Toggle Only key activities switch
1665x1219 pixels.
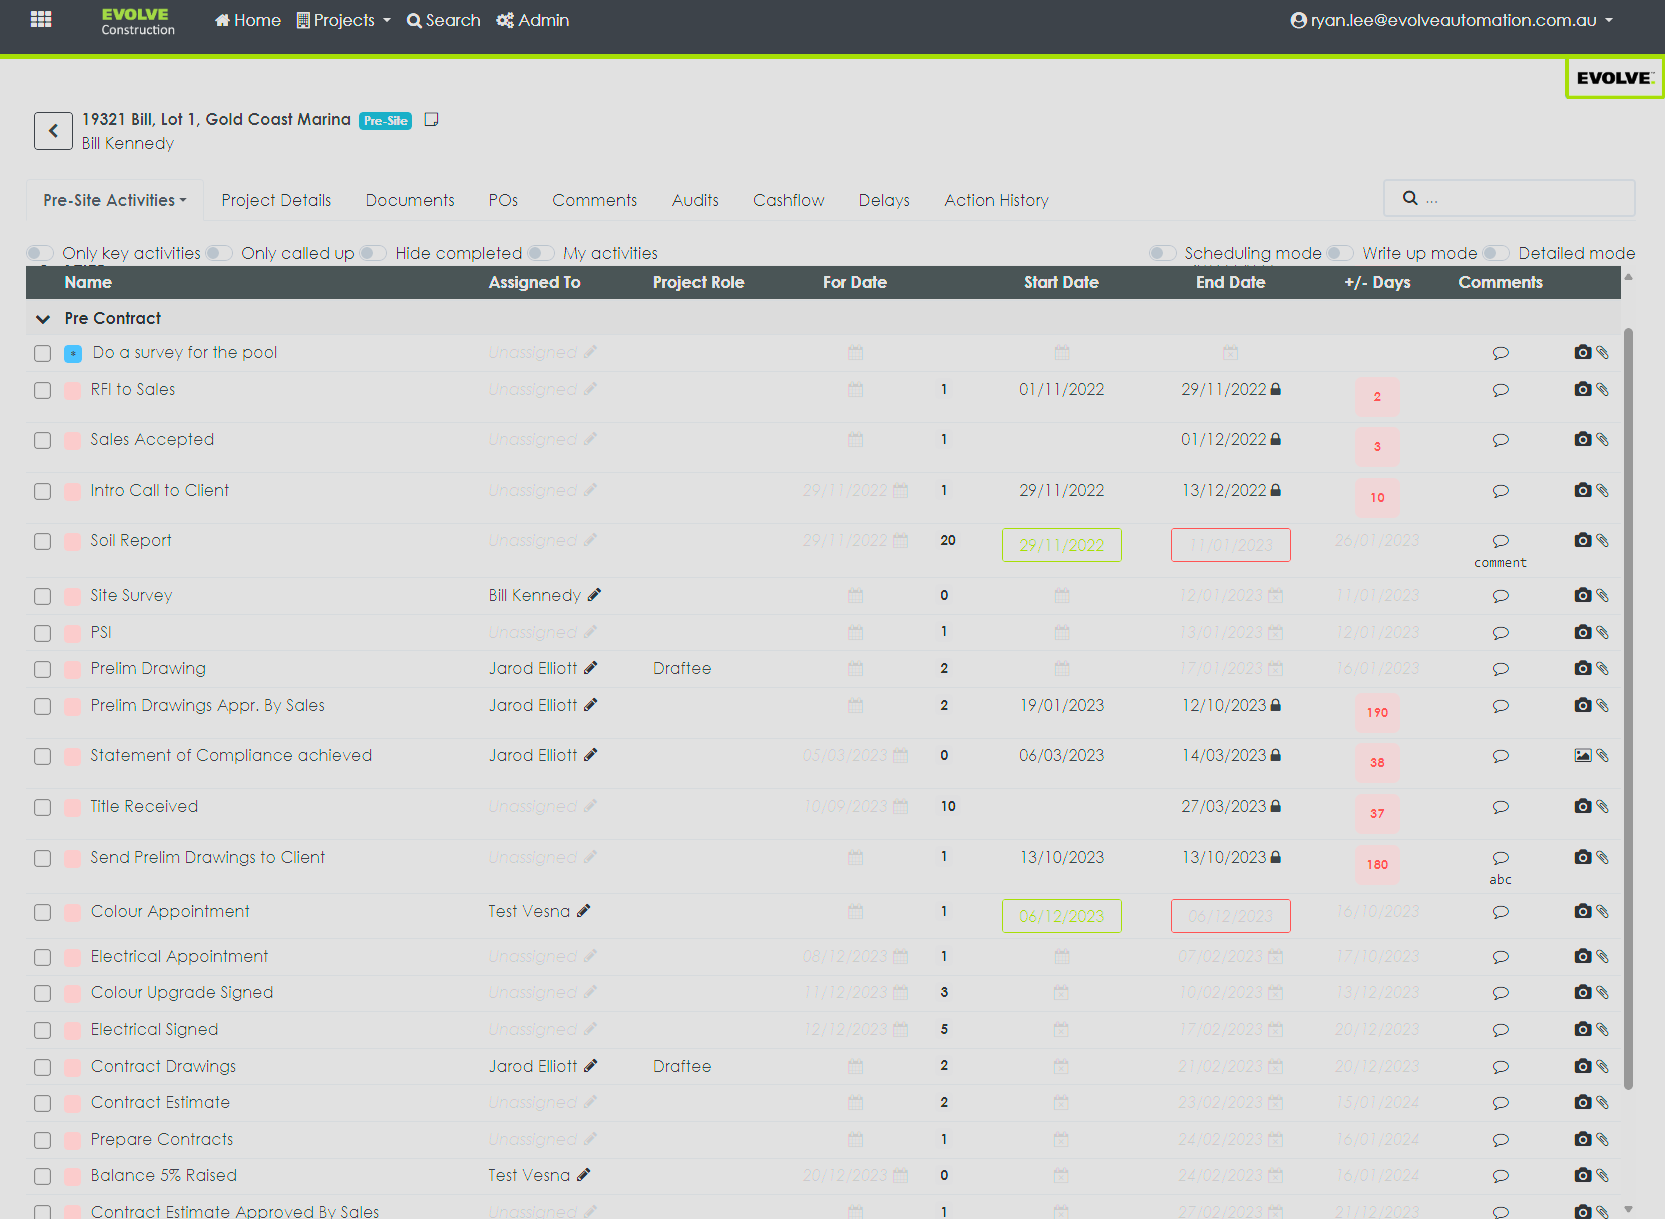40,253
